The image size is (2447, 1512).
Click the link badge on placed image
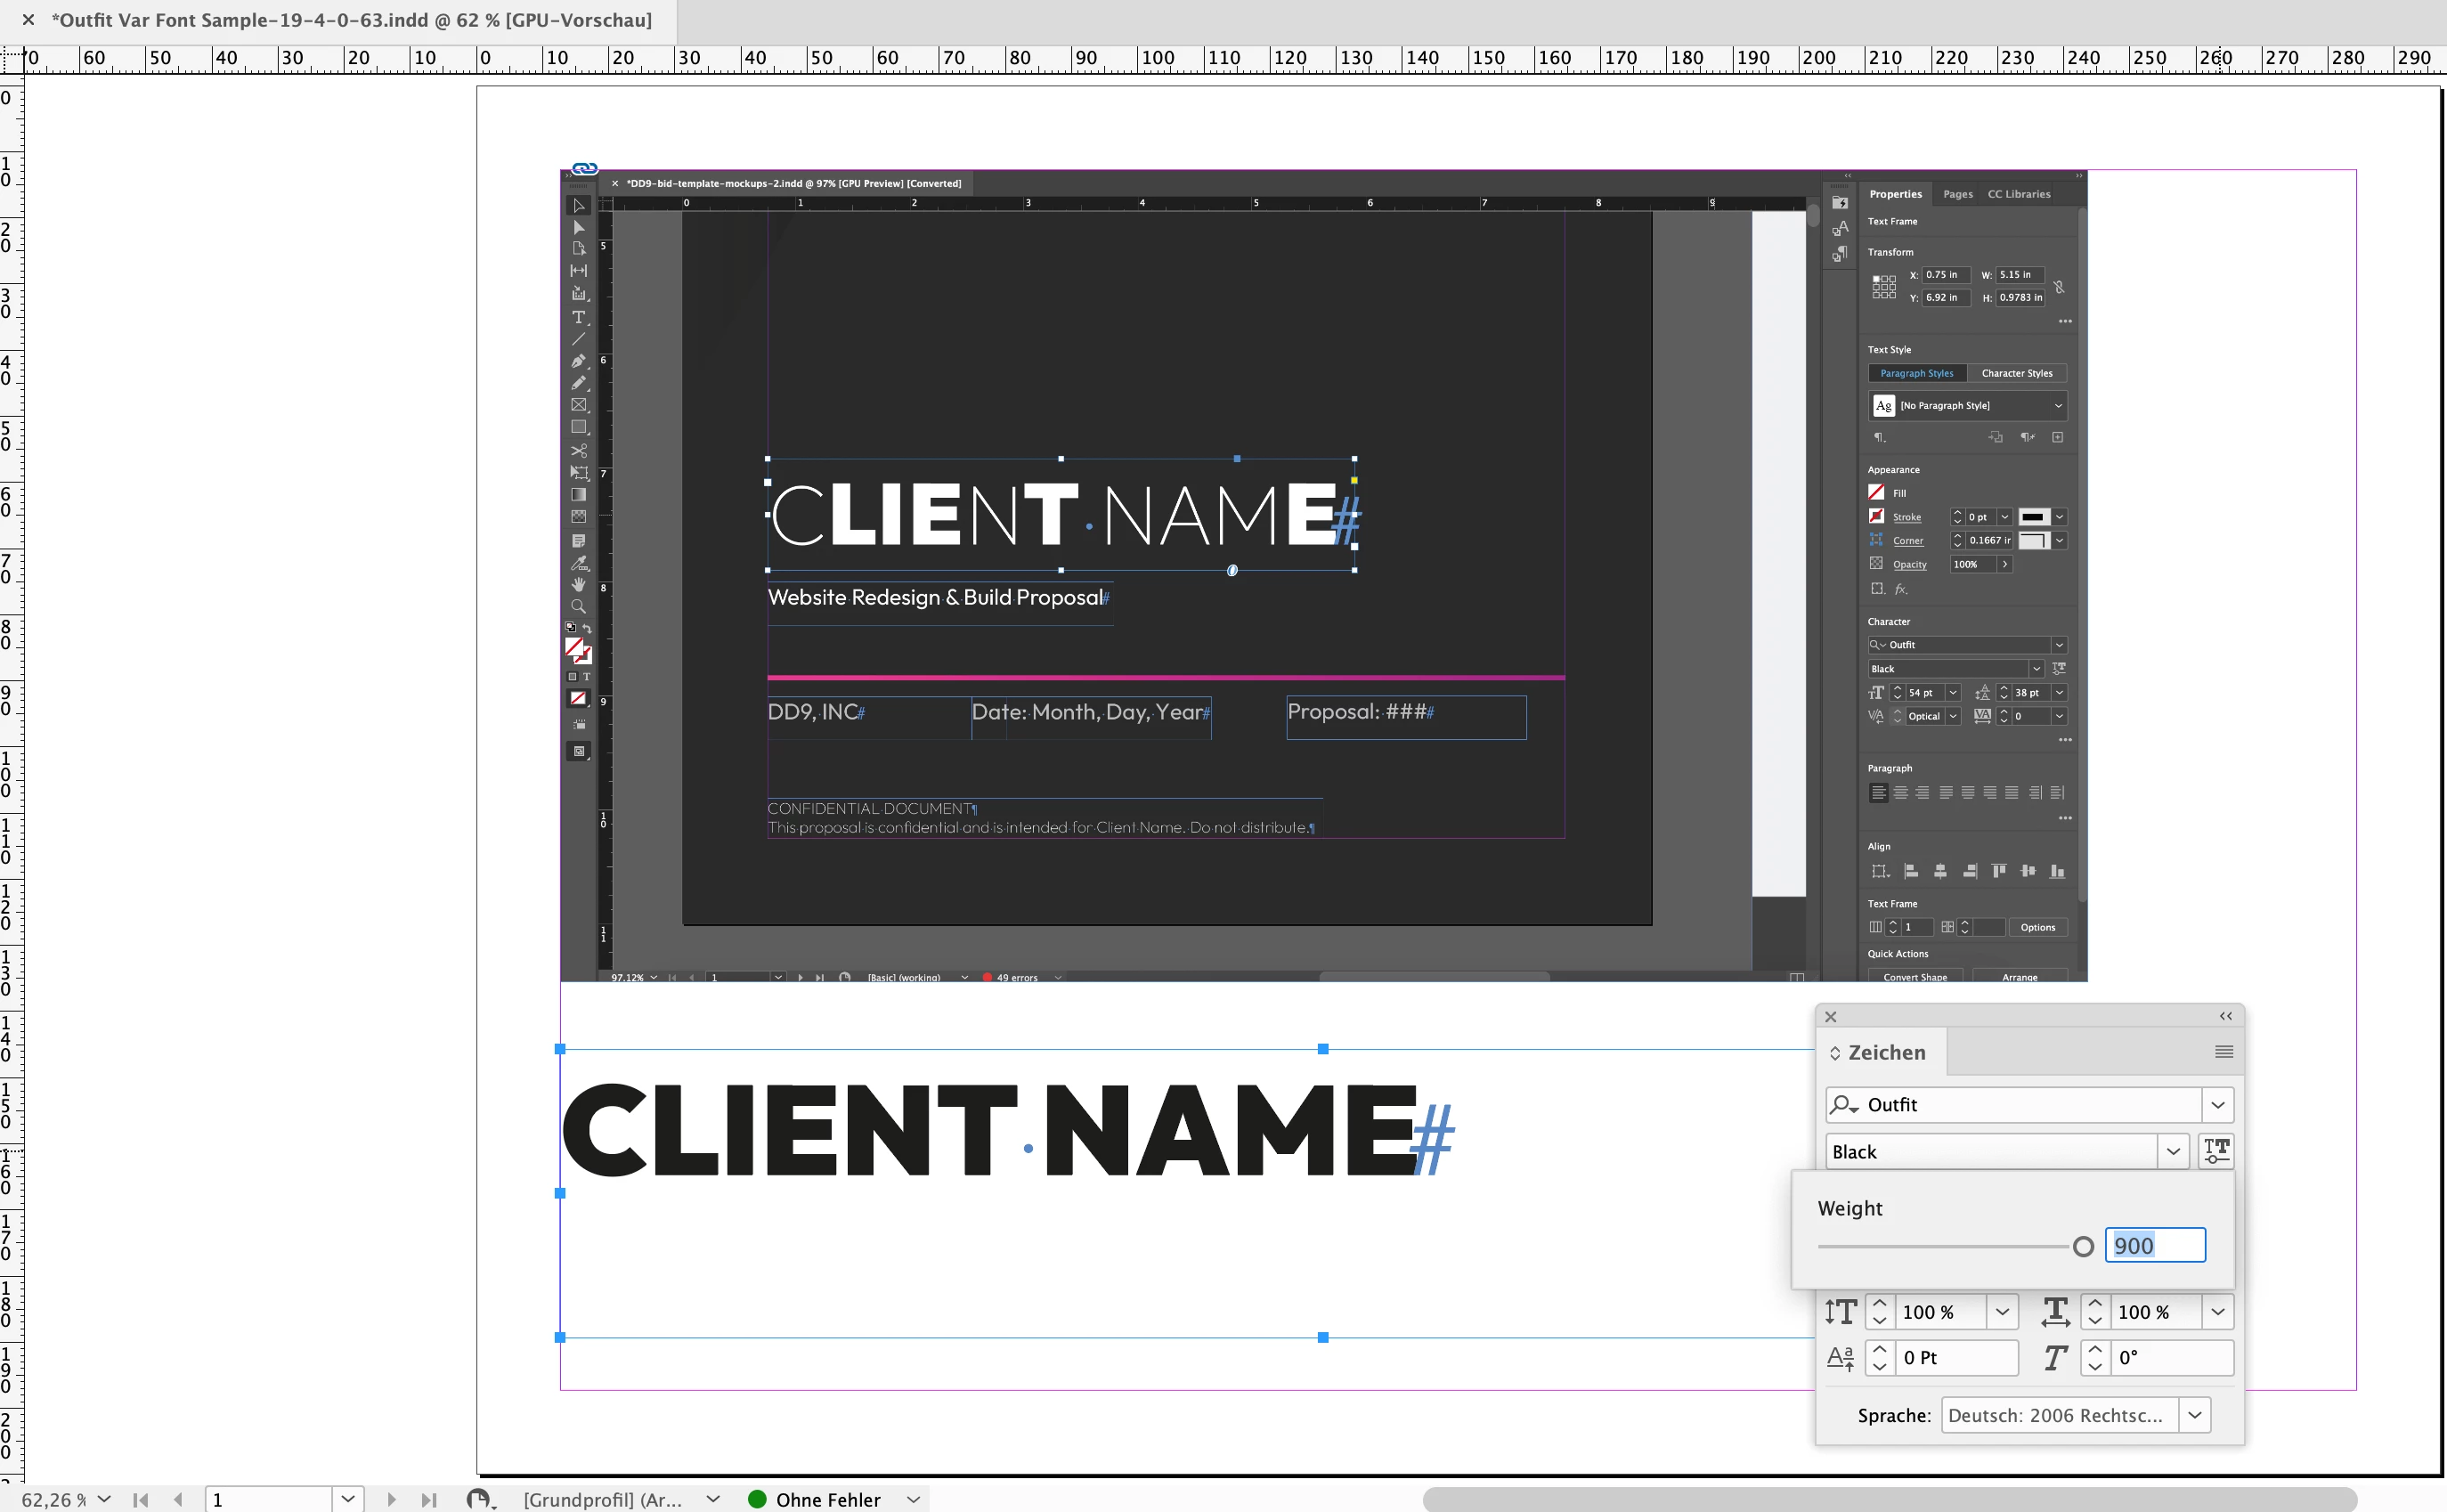585,168
